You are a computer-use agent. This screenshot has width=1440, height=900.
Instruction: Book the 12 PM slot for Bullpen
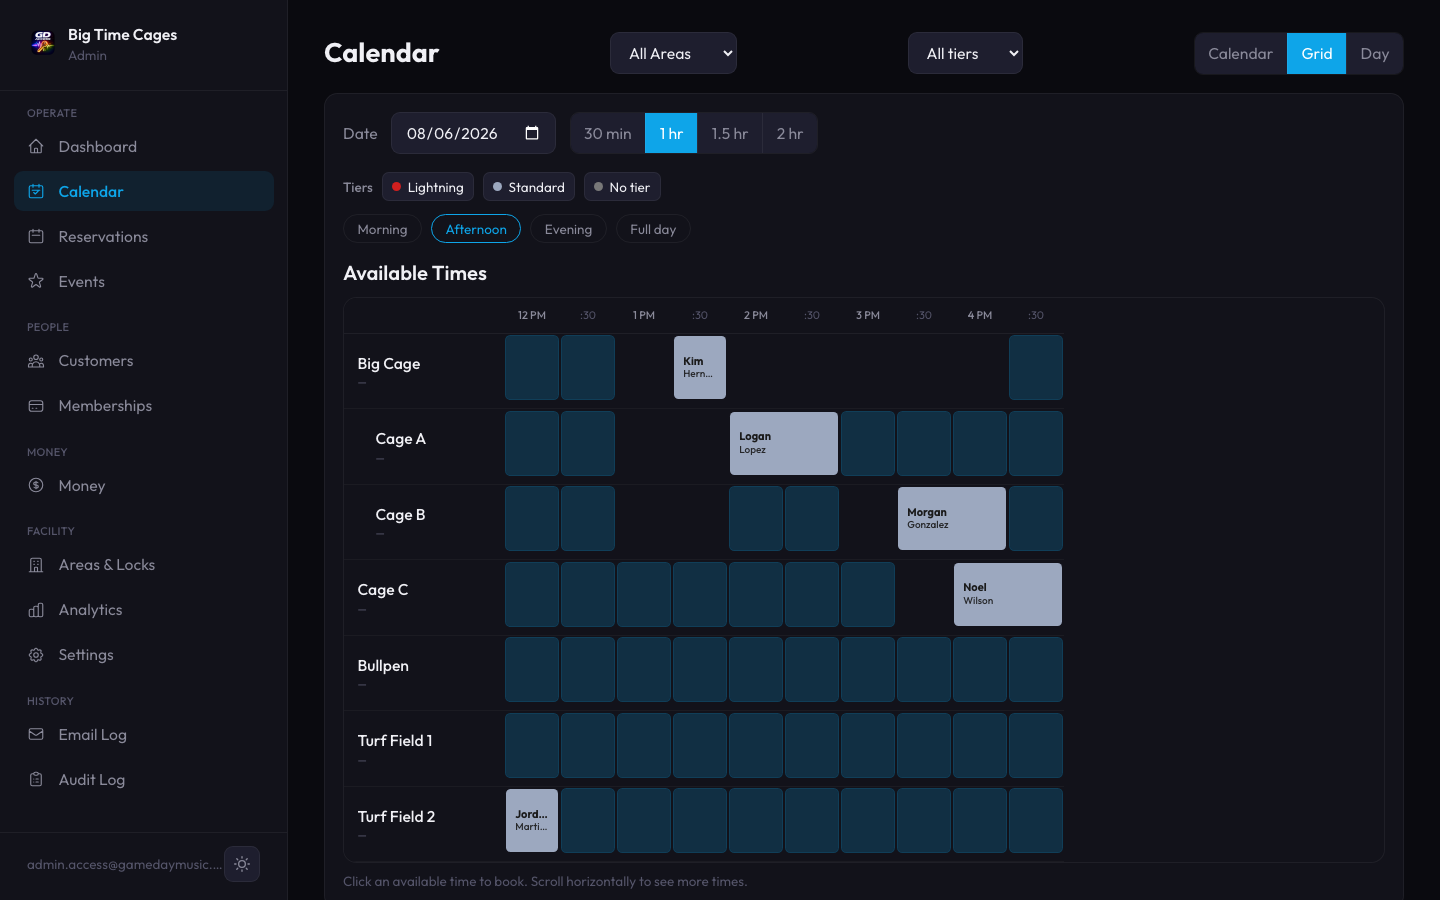532,669
